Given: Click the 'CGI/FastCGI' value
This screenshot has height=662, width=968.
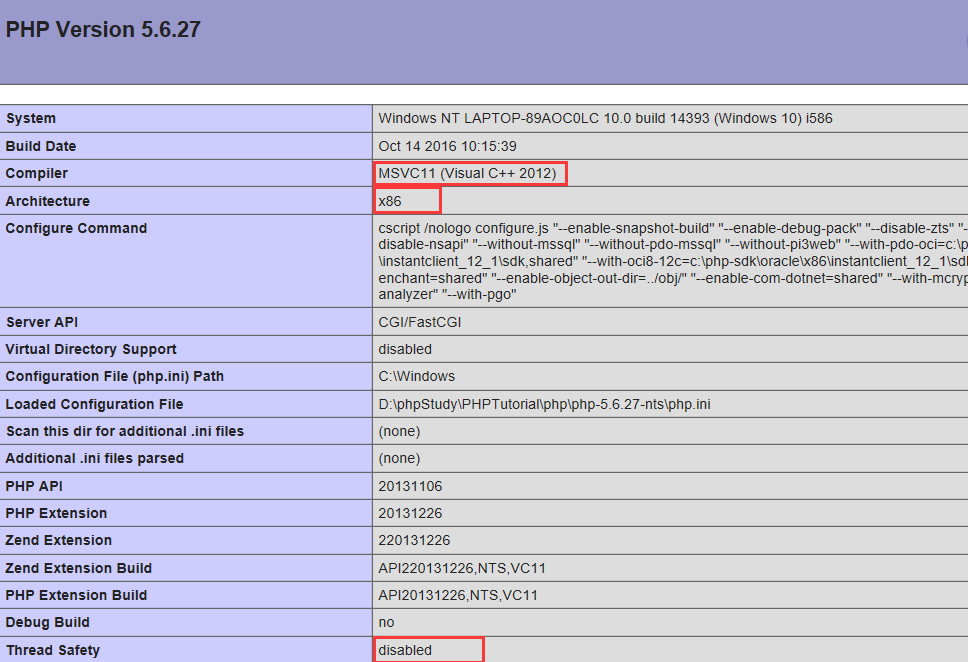Looking at the screenshot, I should click(420, 322).
